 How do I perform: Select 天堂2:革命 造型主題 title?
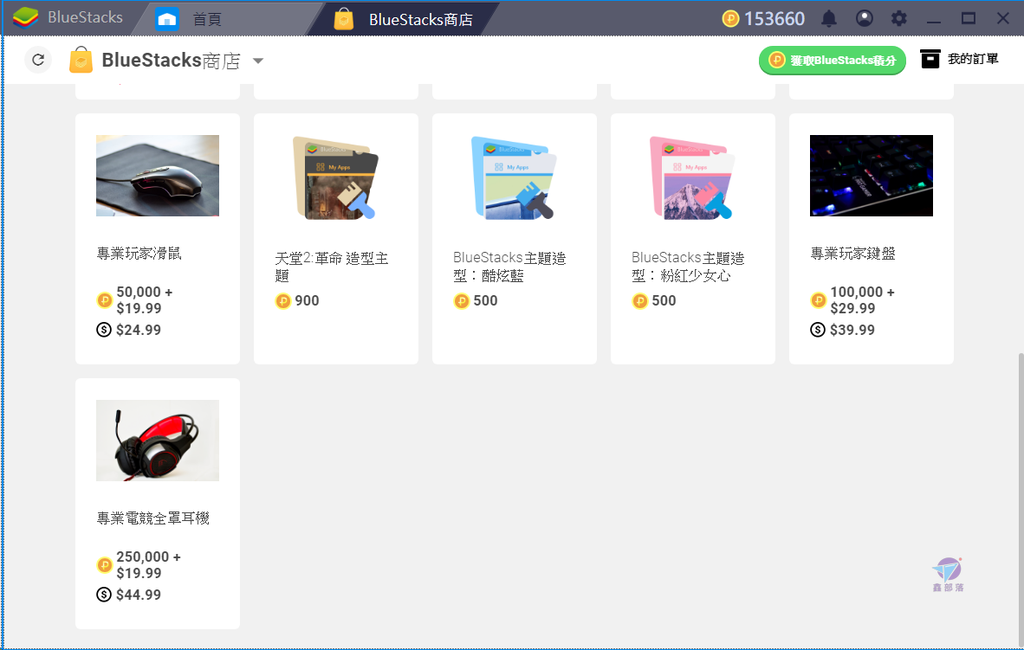click(x=332, y=267)
